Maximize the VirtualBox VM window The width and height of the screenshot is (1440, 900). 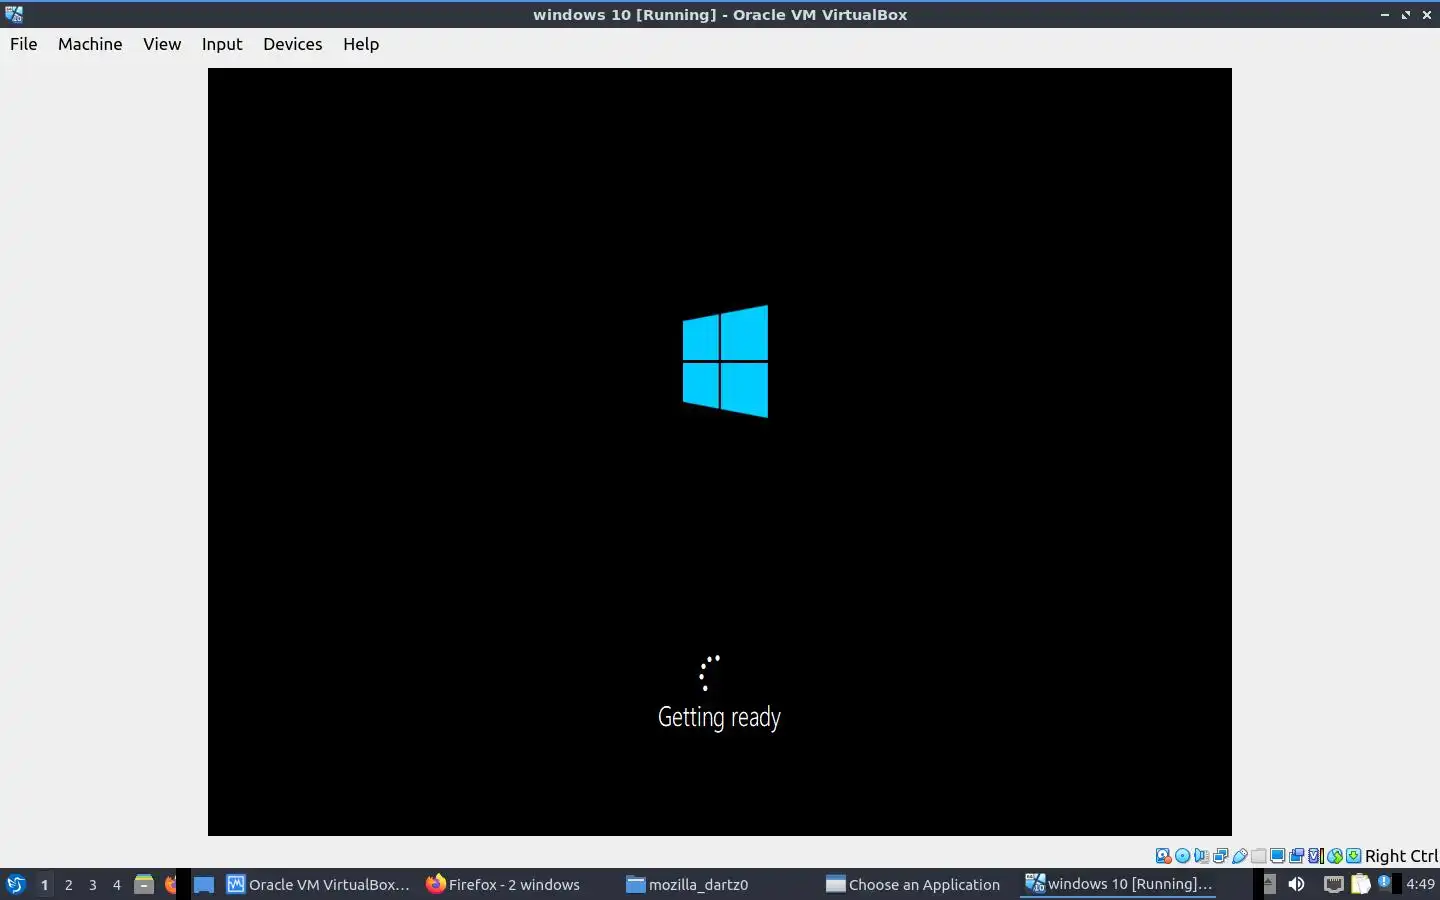coord(1406,15)
